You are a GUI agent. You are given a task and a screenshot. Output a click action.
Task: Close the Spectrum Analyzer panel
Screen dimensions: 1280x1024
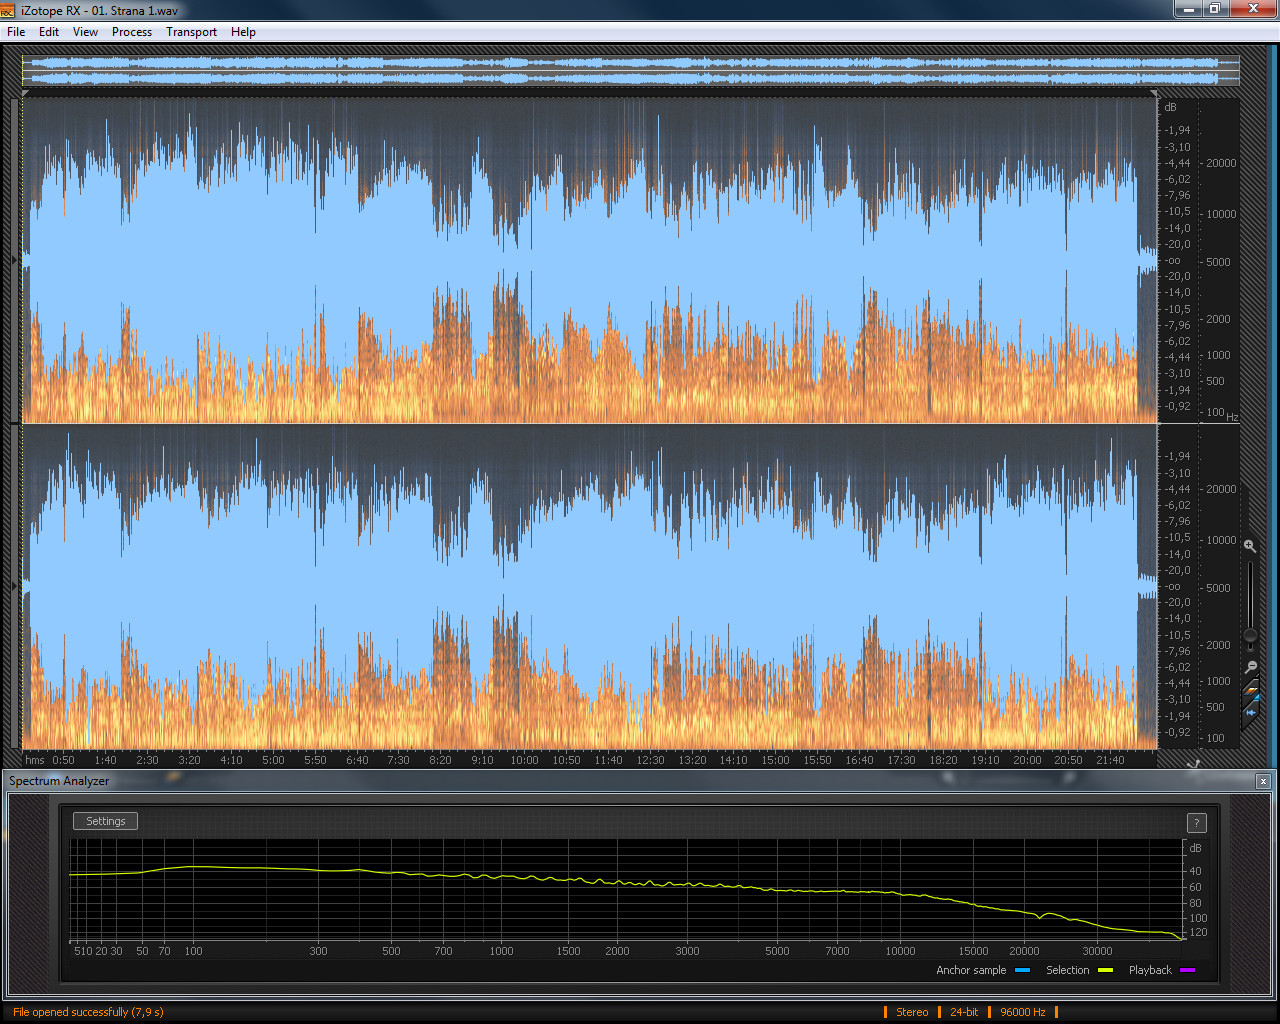(1263, 781)
